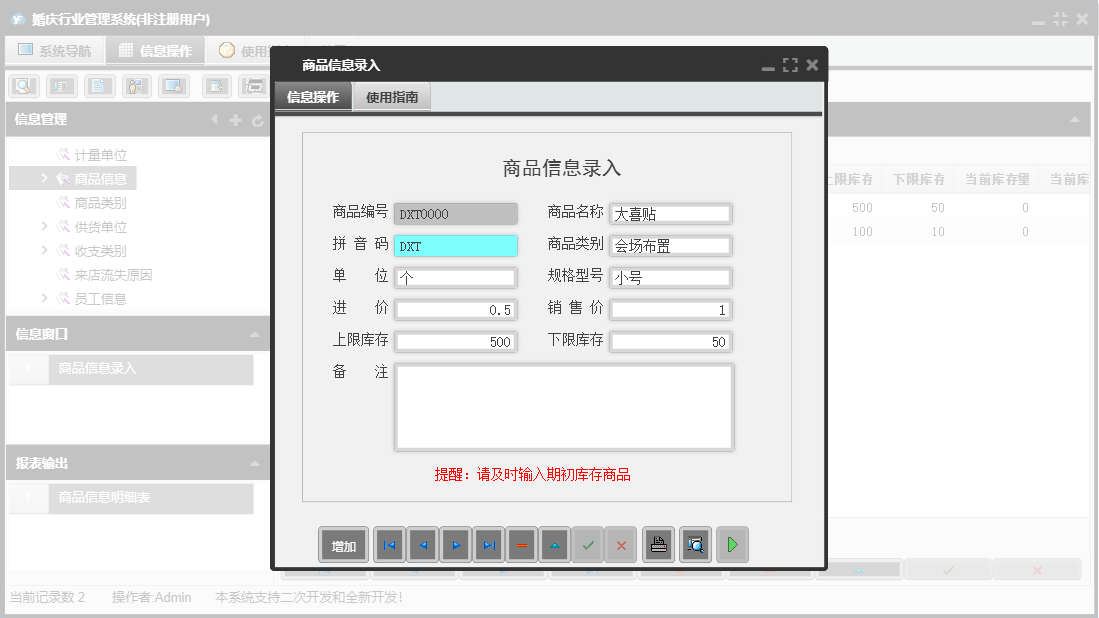The height and width of the screenshot is (618, 1099).
Task: Go to the previous record icon
Action: click(422, 544)
